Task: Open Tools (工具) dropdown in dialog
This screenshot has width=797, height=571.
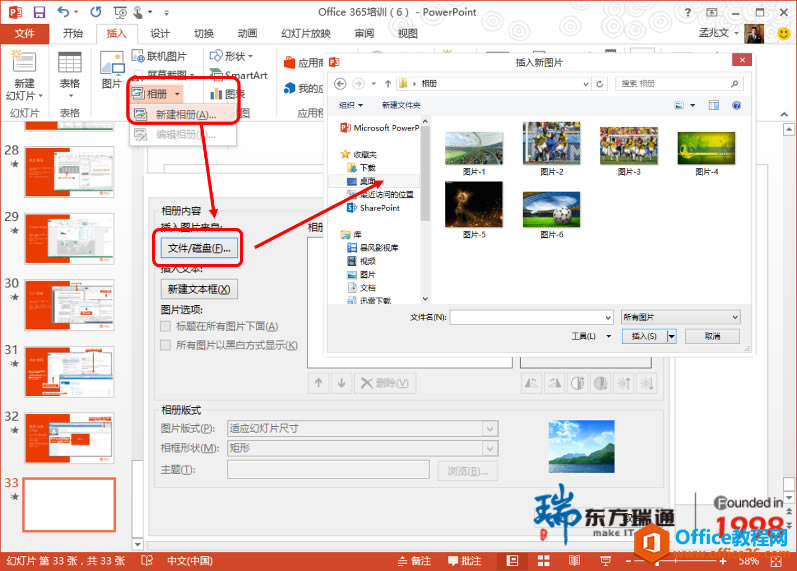Action: click(591, 336)
